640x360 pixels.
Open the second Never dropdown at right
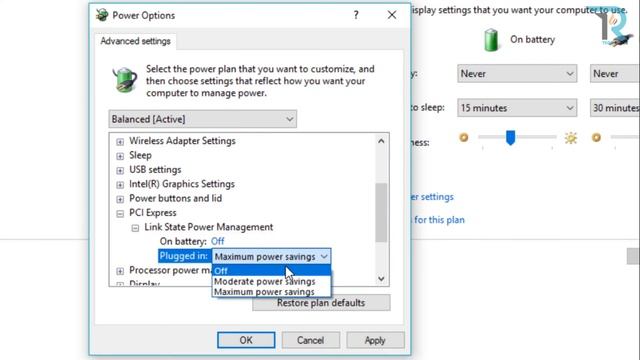coord(615,73)
